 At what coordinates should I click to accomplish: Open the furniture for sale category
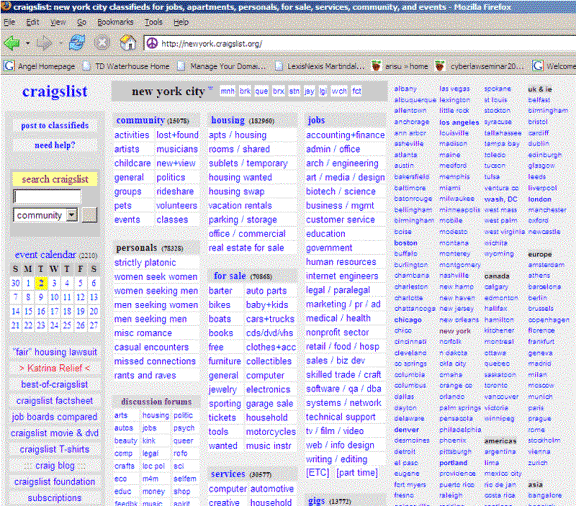click(x=224, y=361)
